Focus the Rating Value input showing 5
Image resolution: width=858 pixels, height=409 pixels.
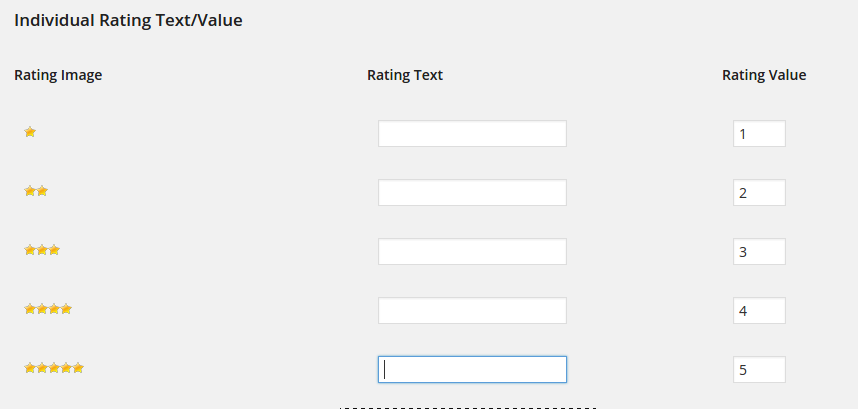[759, 370]
